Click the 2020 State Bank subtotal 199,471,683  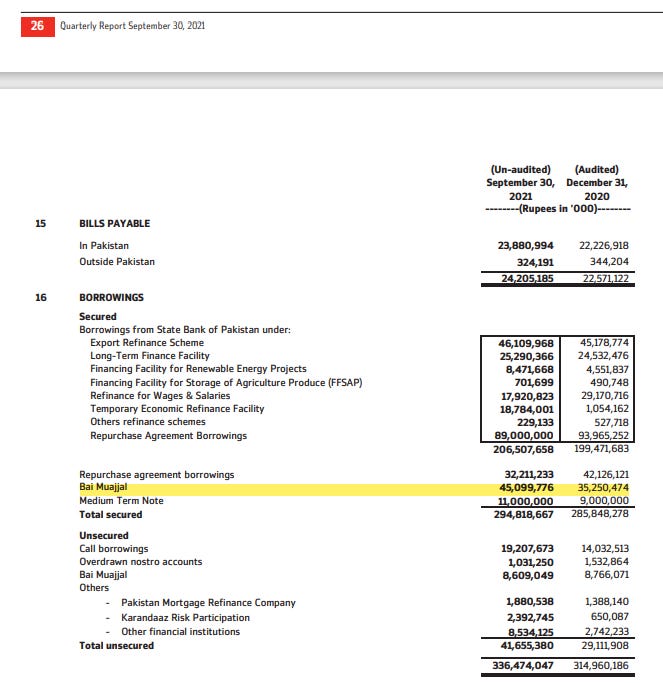(x=602, y=448)
